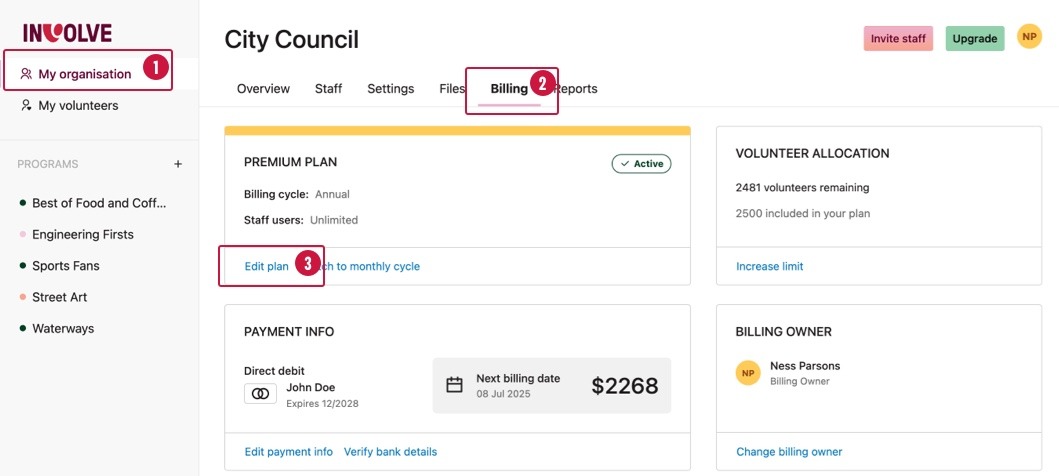Click the green Upgrade button

(x=974, y=39)
